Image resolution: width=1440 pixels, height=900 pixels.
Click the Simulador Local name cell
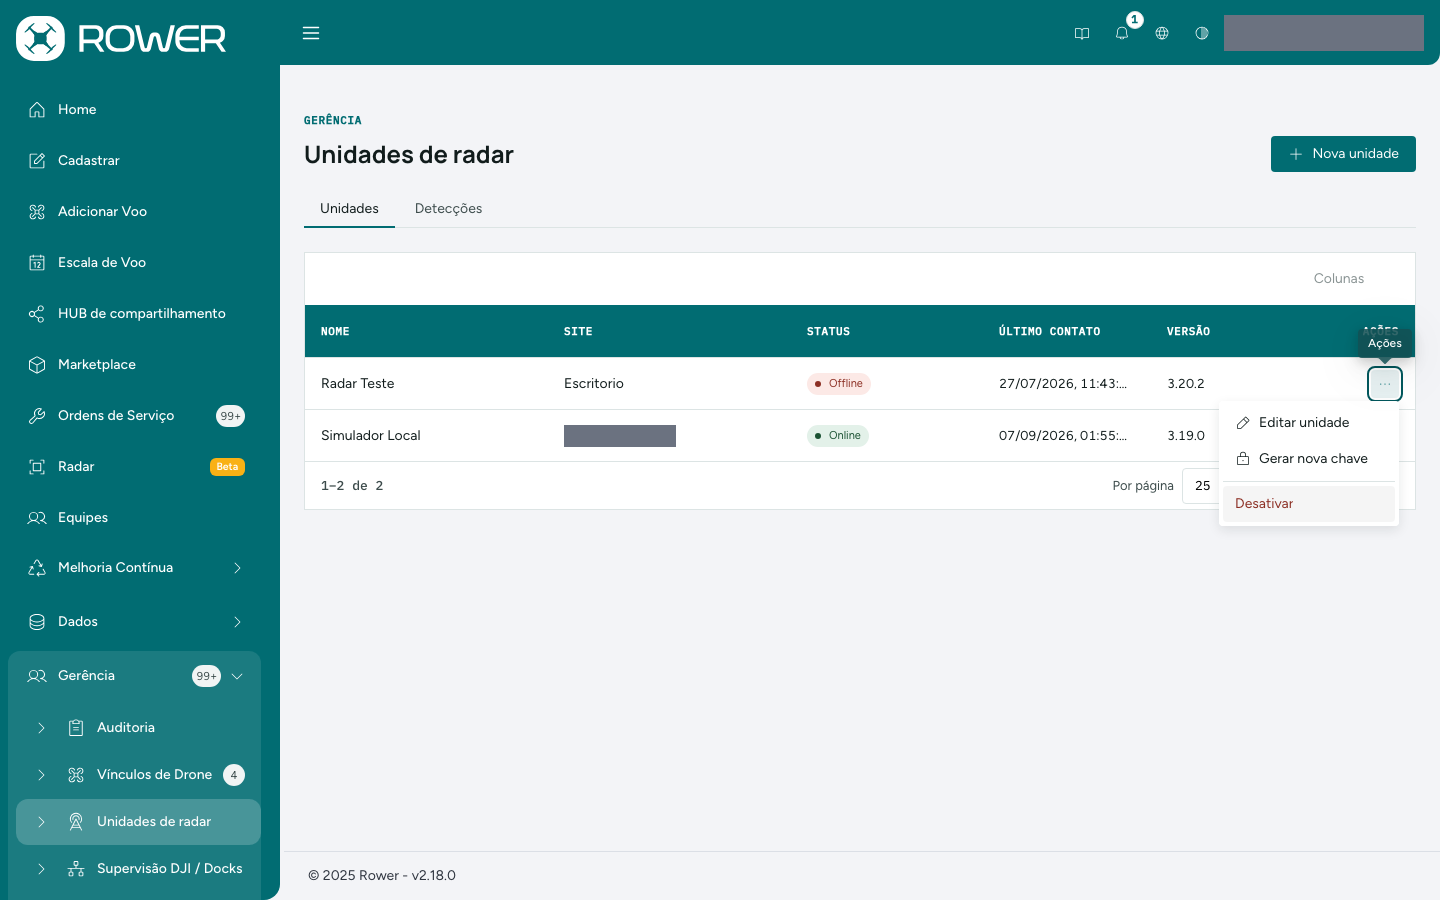(370, 436)
